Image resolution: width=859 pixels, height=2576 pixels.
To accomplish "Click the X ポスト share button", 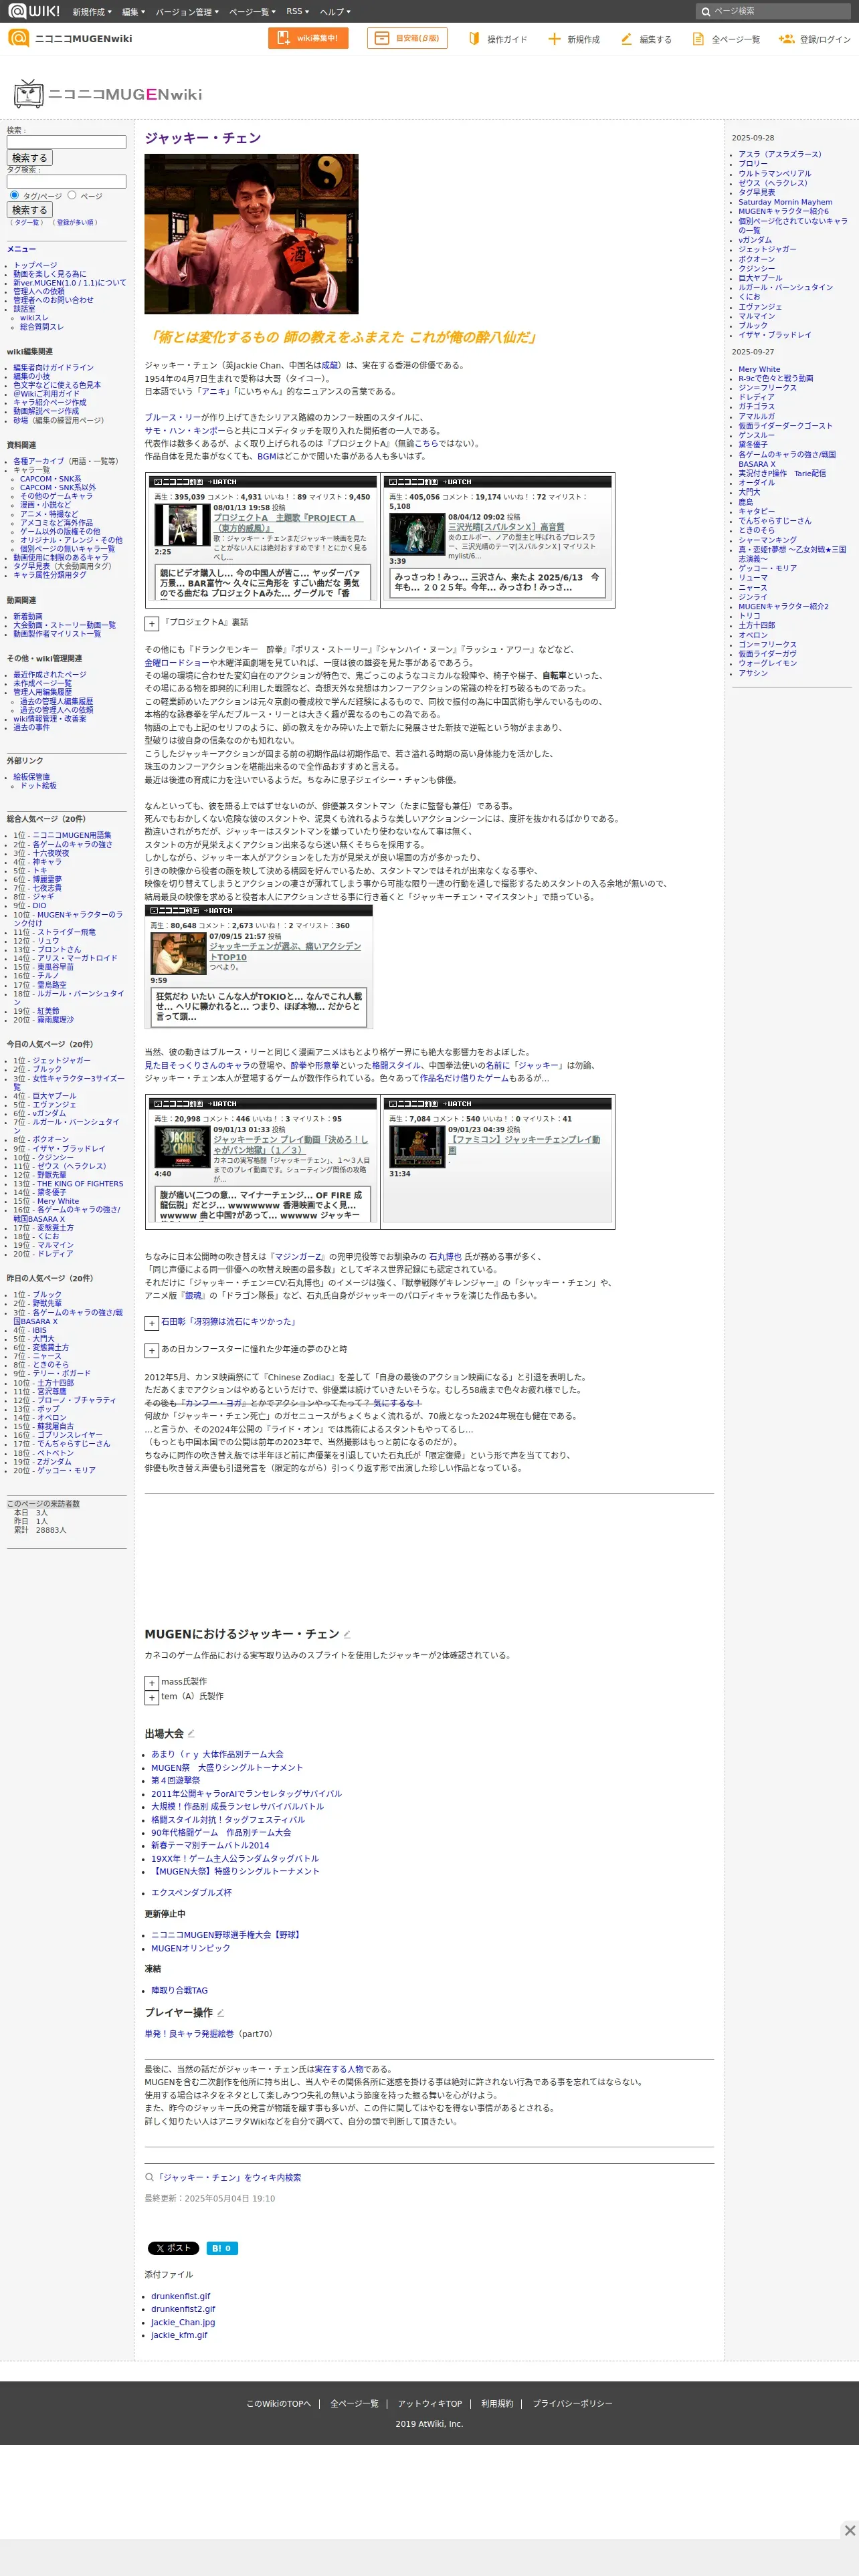I will (173, 2248).
